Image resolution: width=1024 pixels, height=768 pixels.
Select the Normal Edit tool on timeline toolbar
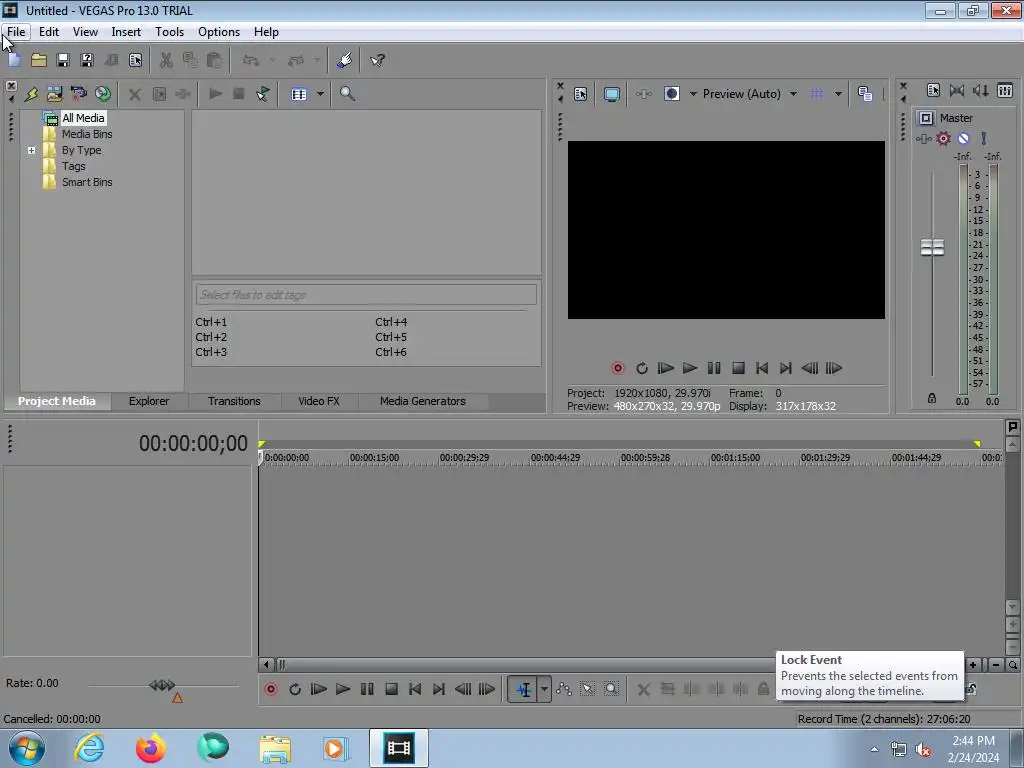coord(523,689)
